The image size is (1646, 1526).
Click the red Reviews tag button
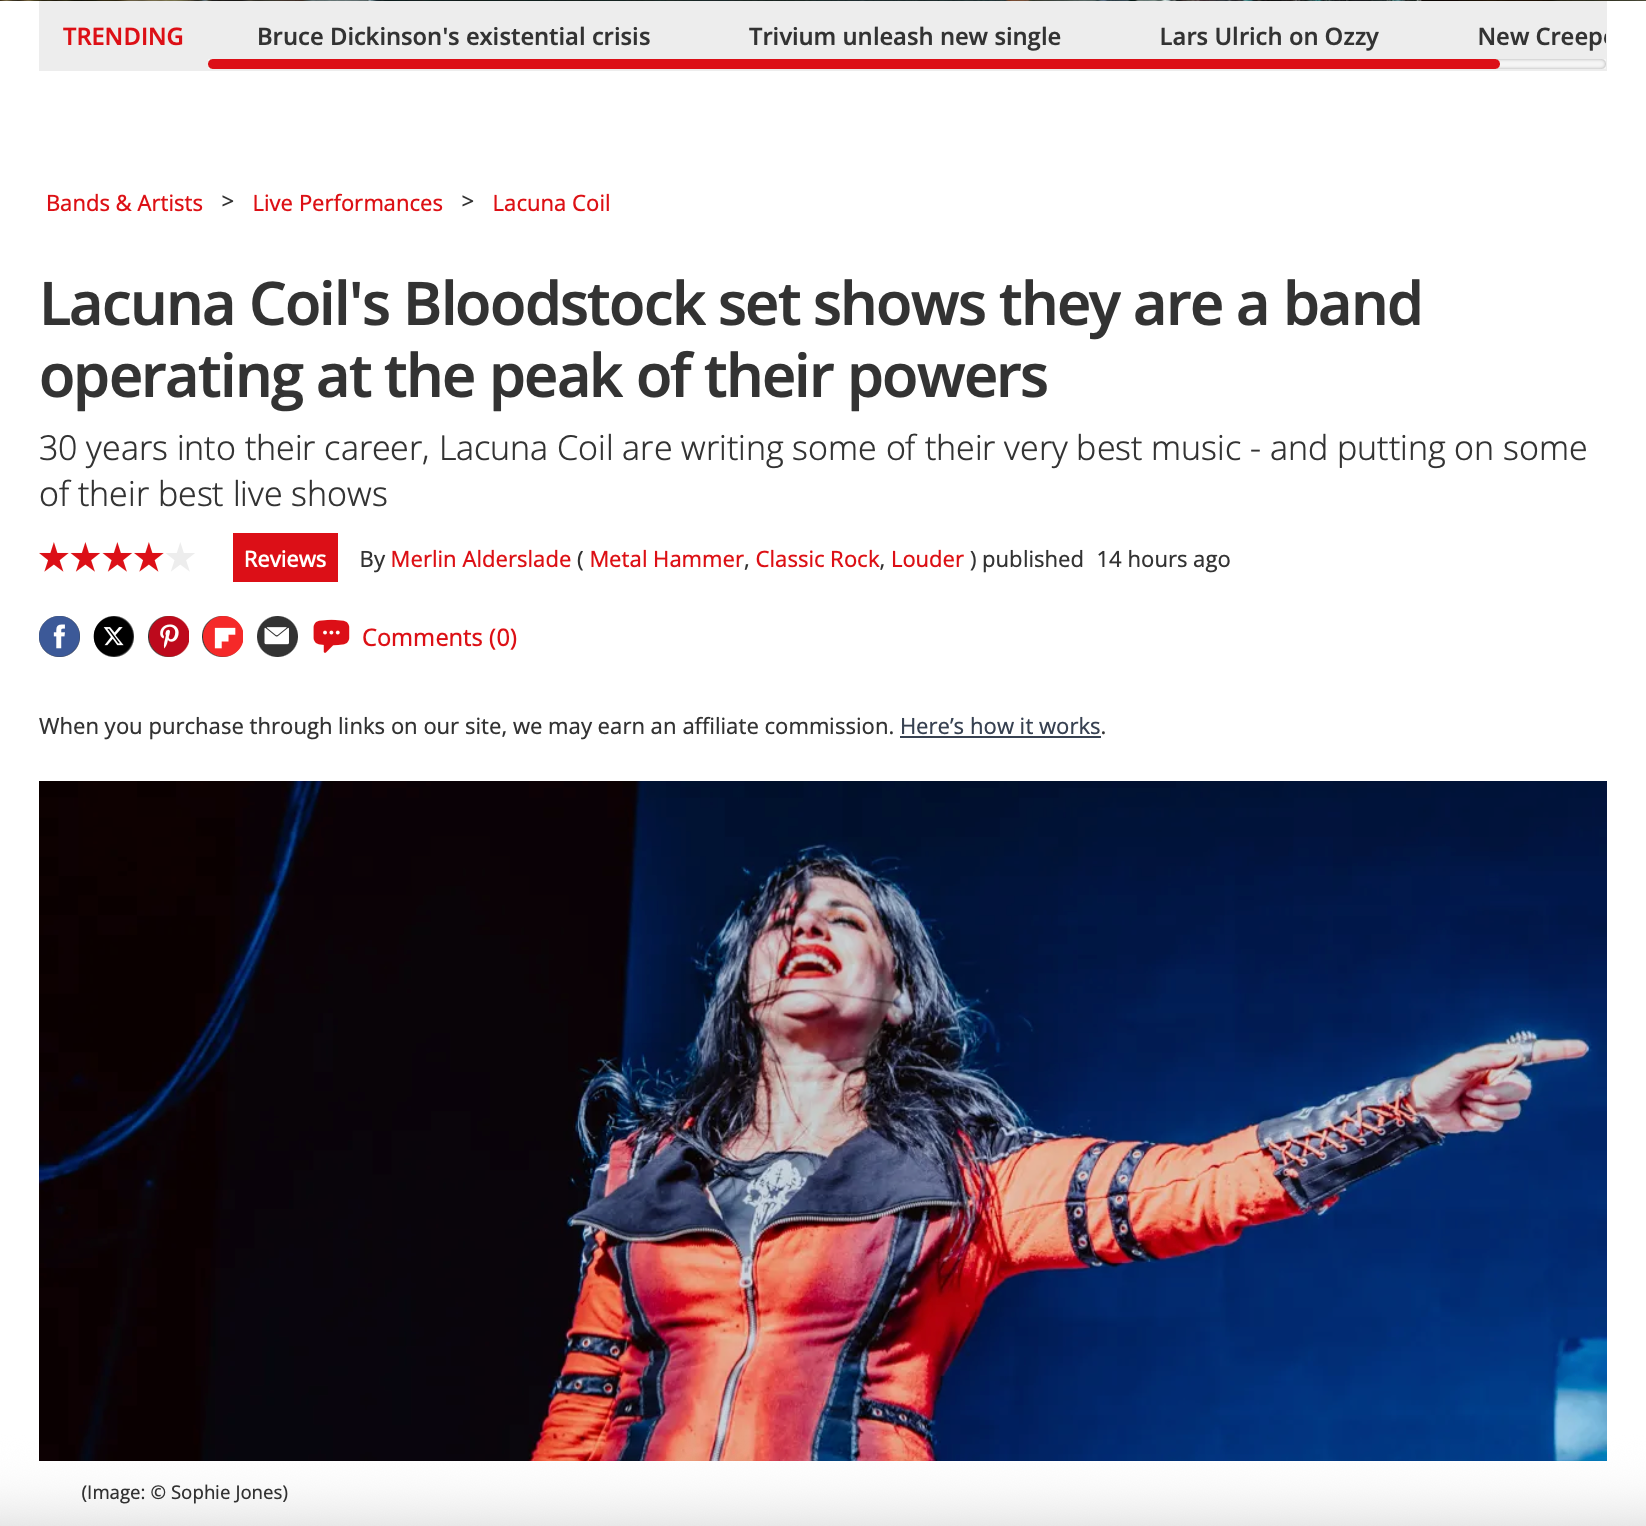tap(285, 558)
